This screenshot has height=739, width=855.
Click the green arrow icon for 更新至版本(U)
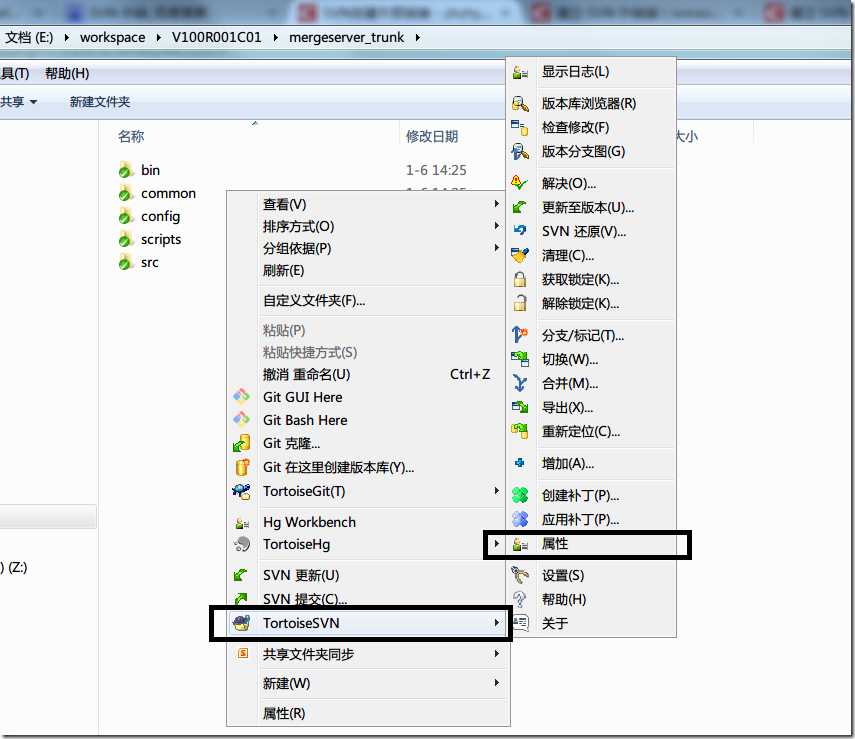point(520,207)
